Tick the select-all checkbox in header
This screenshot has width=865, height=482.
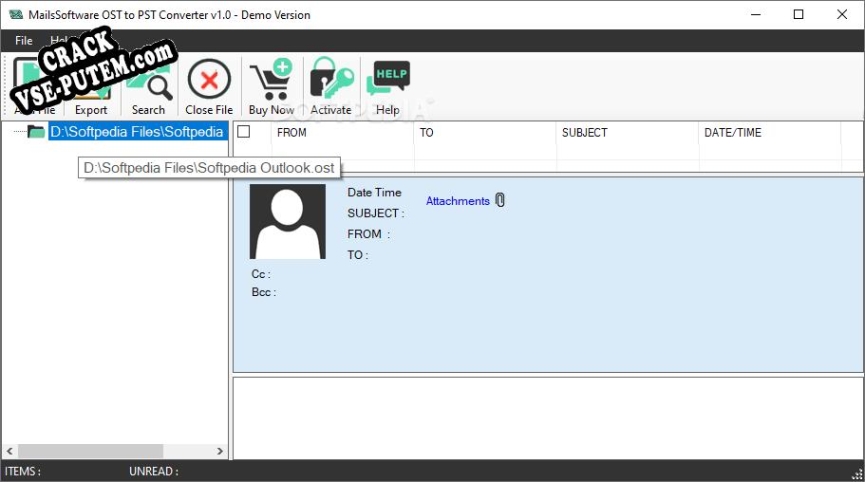(x=243, y=131)
